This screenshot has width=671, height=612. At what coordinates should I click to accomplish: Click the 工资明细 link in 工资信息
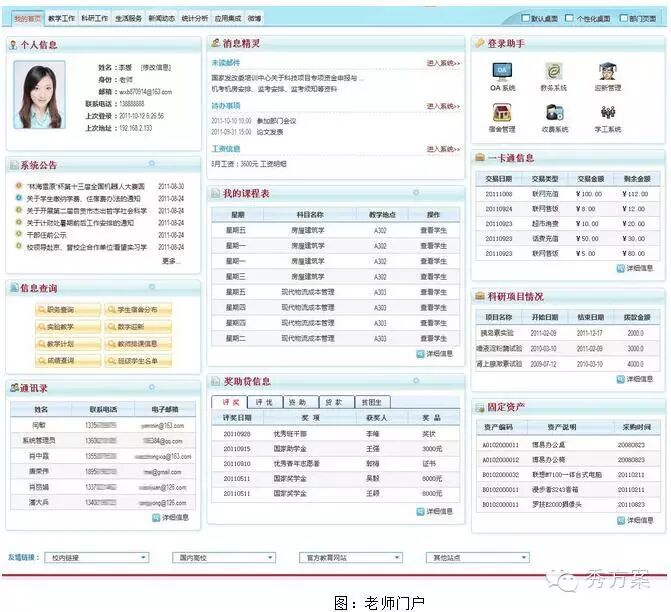(x=273, y=164)
